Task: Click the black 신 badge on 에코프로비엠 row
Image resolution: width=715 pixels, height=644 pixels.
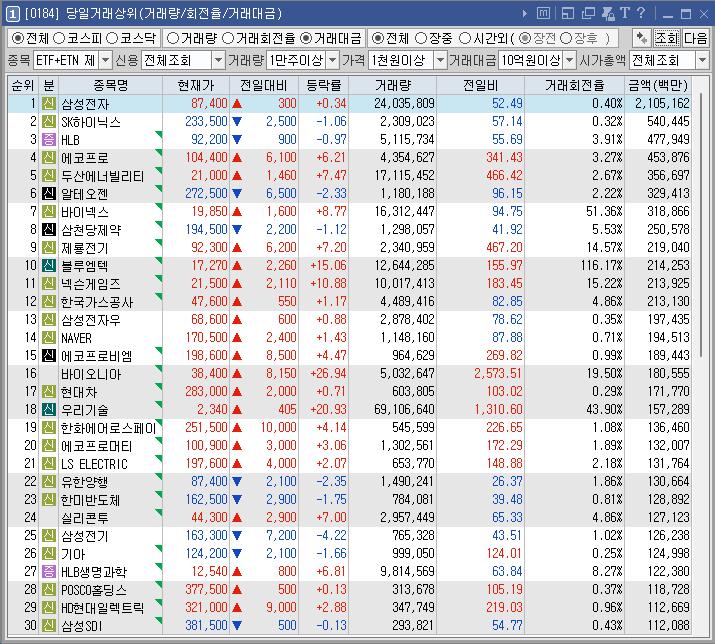Action: [49, 355]
